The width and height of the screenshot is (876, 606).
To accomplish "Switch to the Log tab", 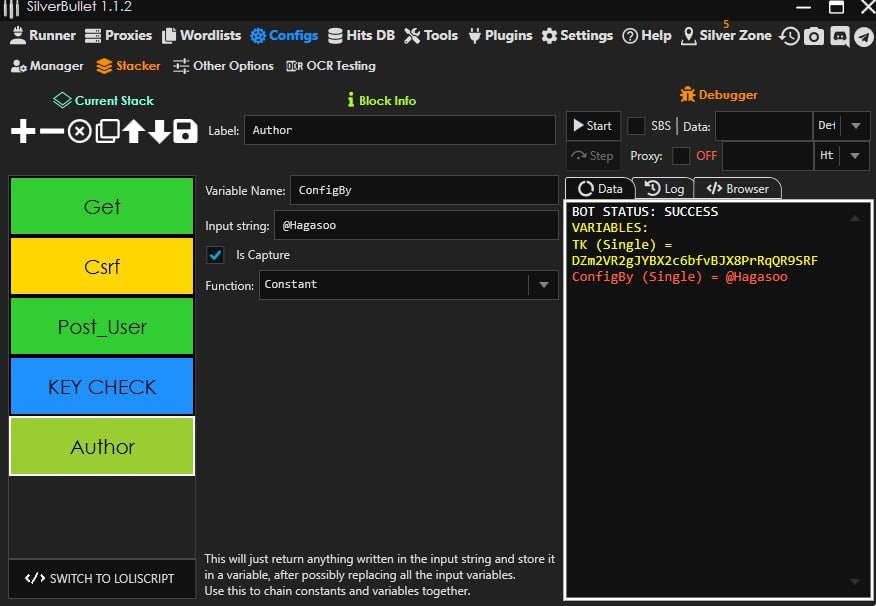I will click(x=665, y=188).
